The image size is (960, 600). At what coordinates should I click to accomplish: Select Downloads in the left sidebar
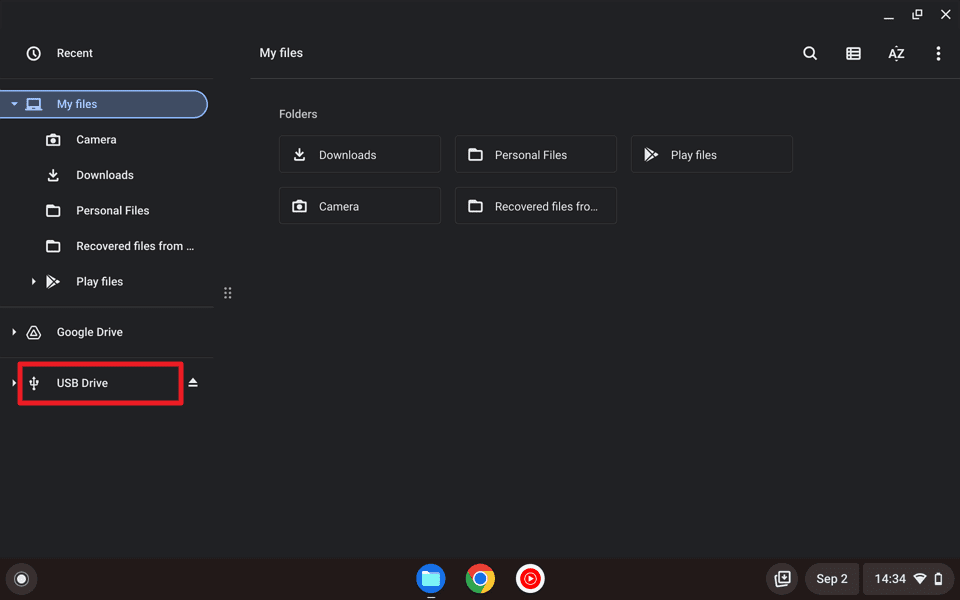(104, 175)
